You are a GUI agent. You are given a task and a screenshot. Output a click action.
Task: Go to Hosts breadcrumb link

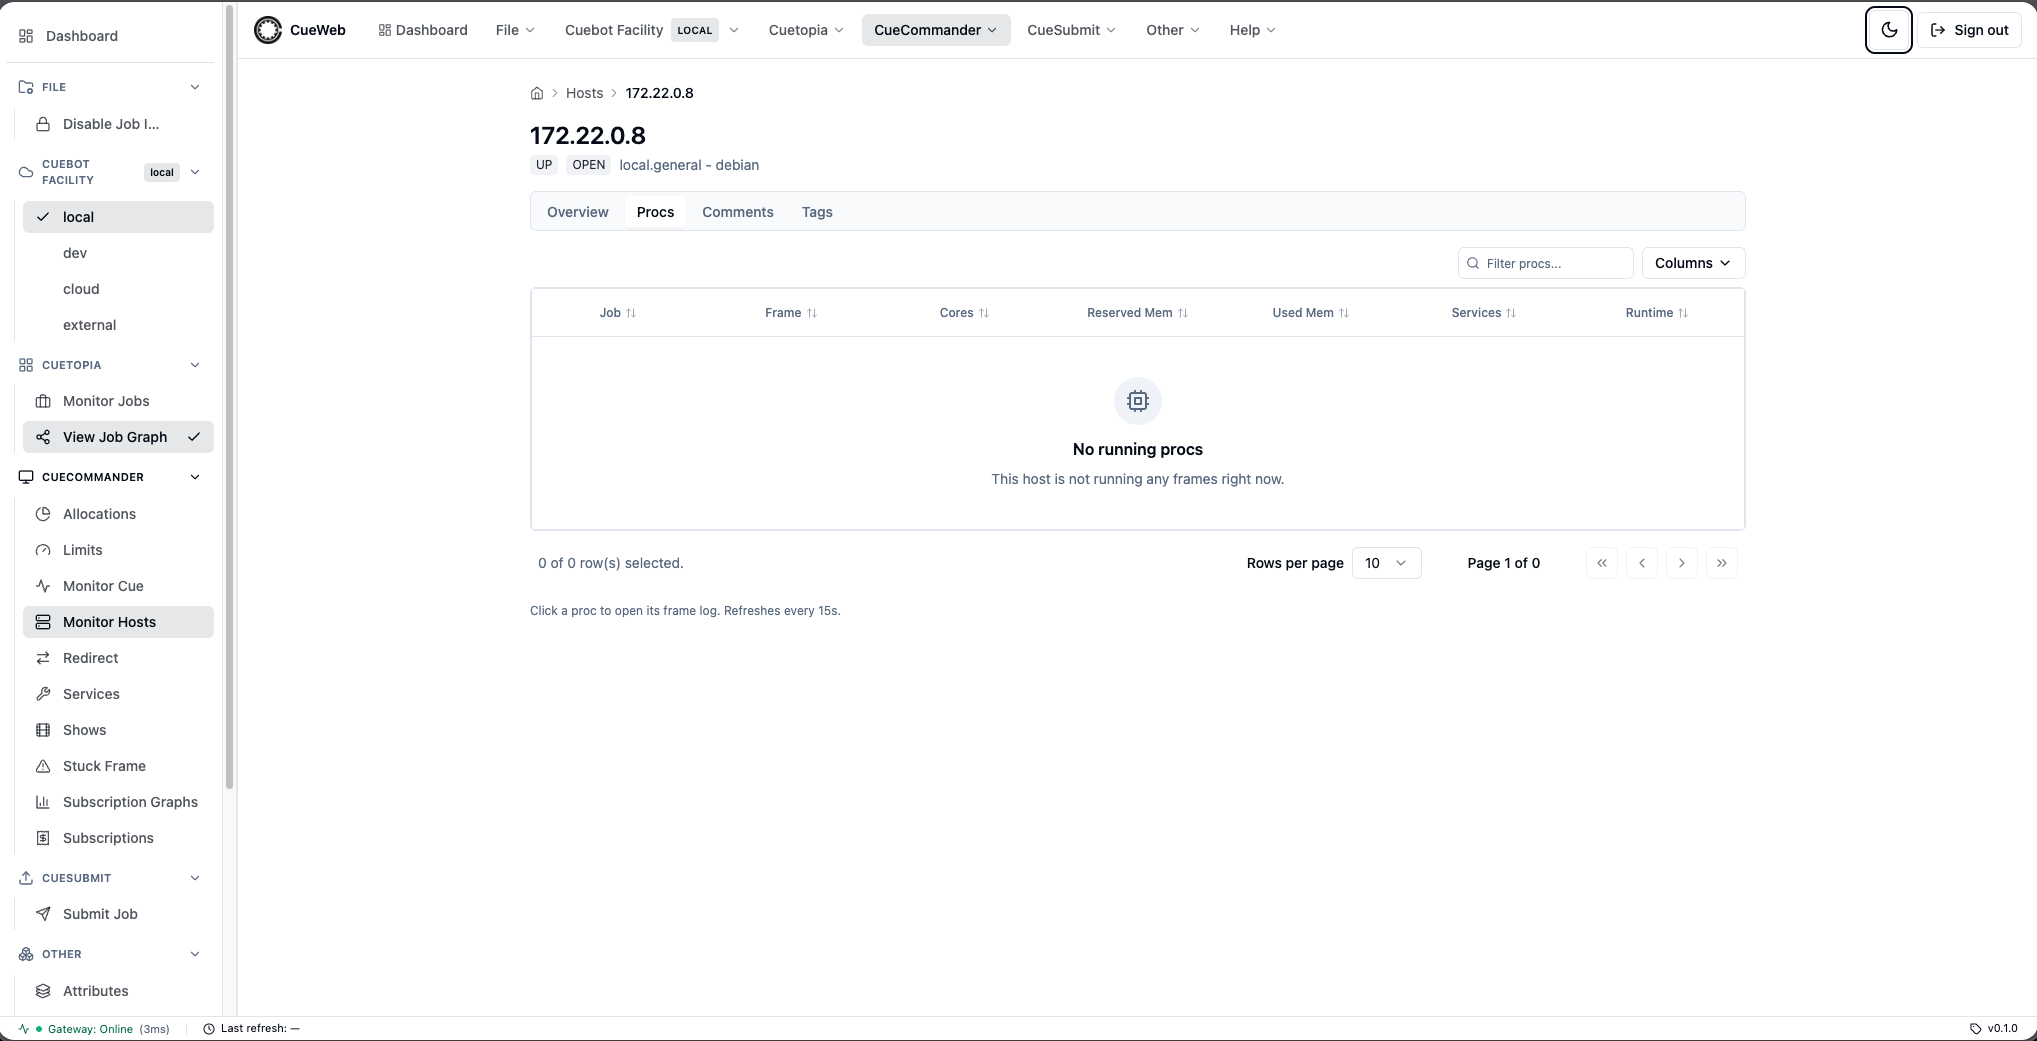[x=584, y=93]
